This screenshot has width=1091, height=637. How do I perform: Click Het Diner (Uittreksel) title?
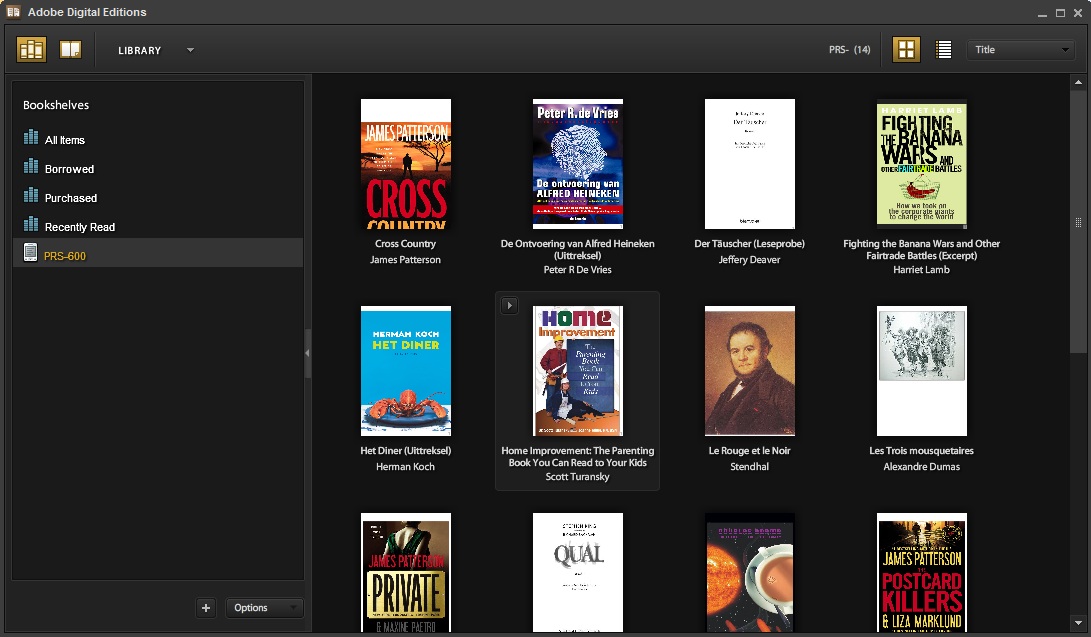pyautogui.click(x=406, y=451)
